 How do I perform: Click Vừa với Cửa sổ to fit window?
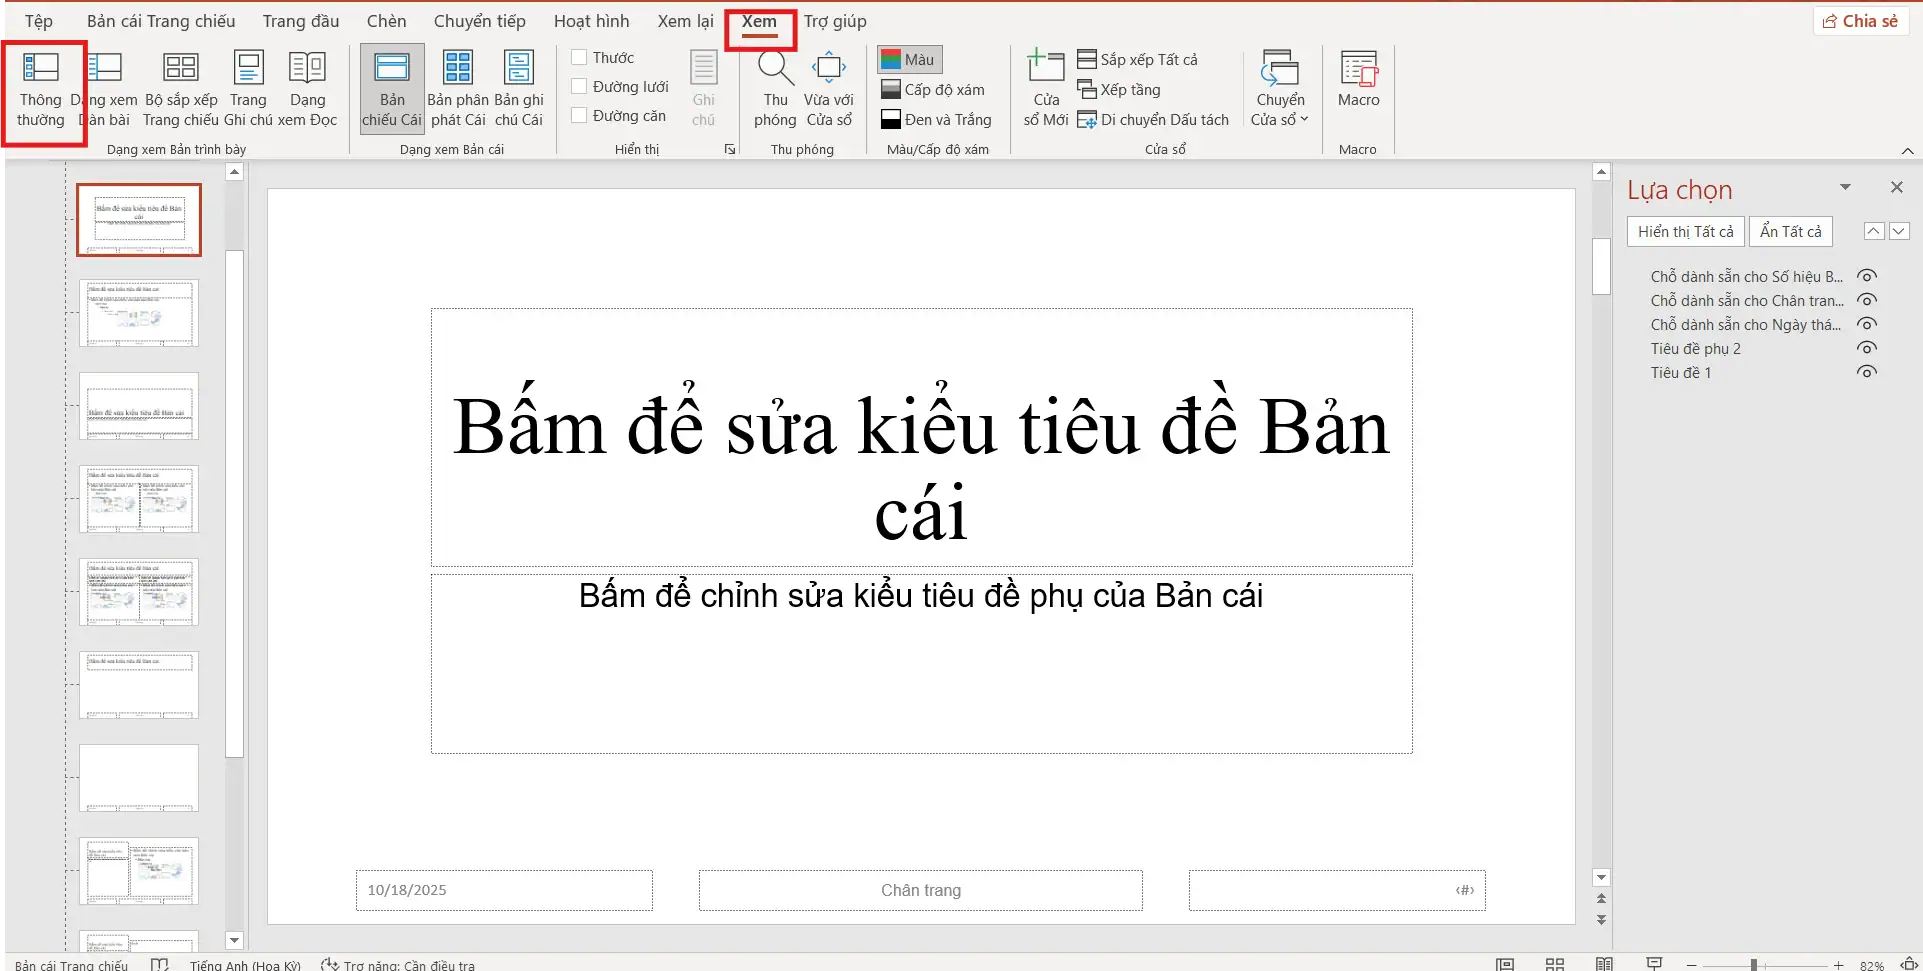[830, 88]
